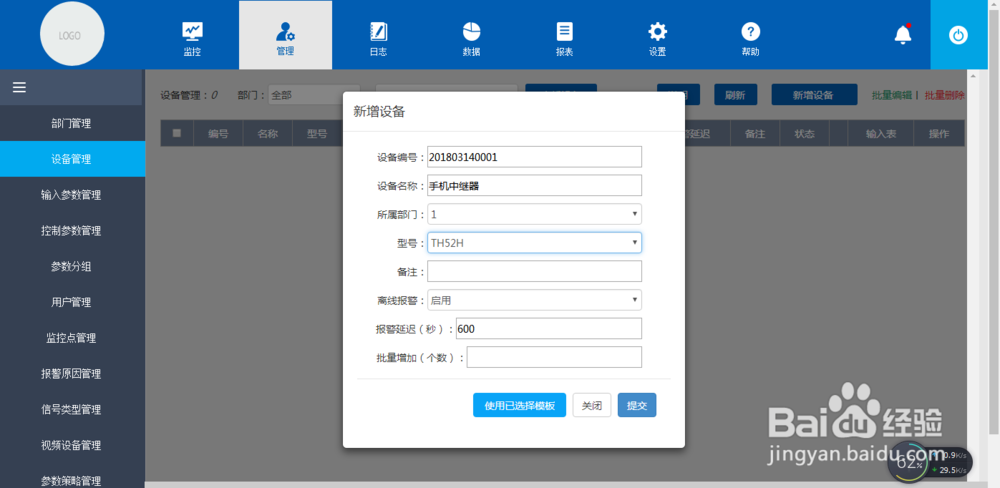This screenshot has width=1000, height=488.
Task: Open 用户管理 in the sidebar
Action: pos(71,302)
